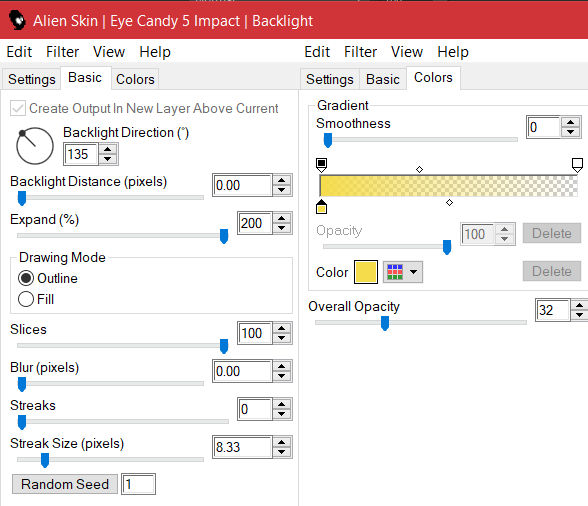Click the Backlight Direction angle dial
Image resolution: width=588 pixels, height=506 pixels.
point(34,146)
